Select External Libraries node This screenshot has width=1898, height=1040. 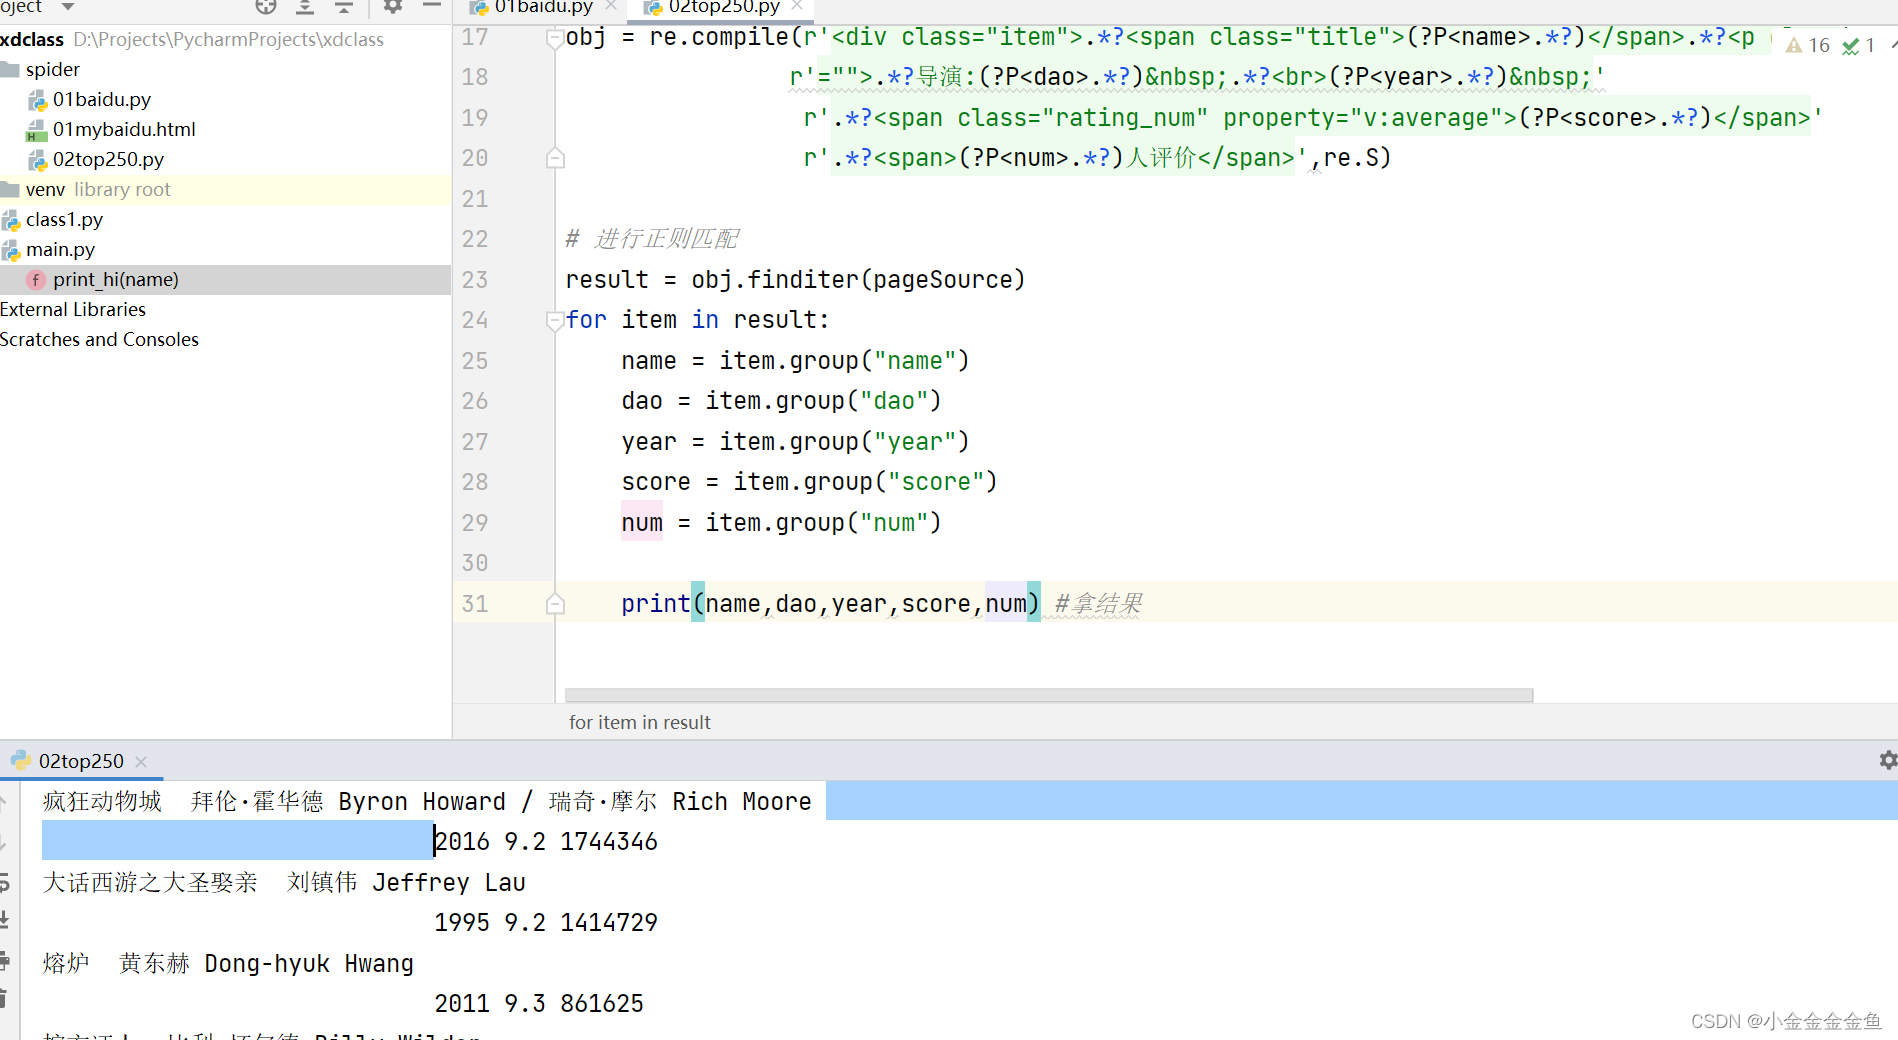tap(73, 309)
